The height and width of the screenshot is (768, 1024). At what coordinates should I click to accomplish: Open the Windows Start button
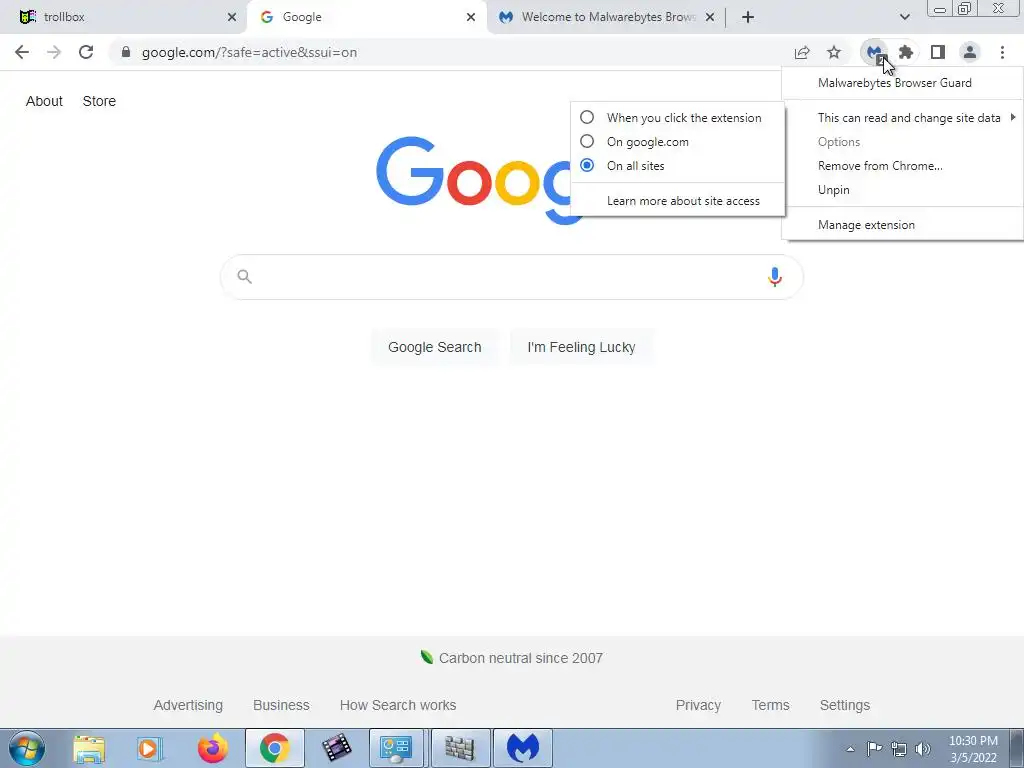27,748
